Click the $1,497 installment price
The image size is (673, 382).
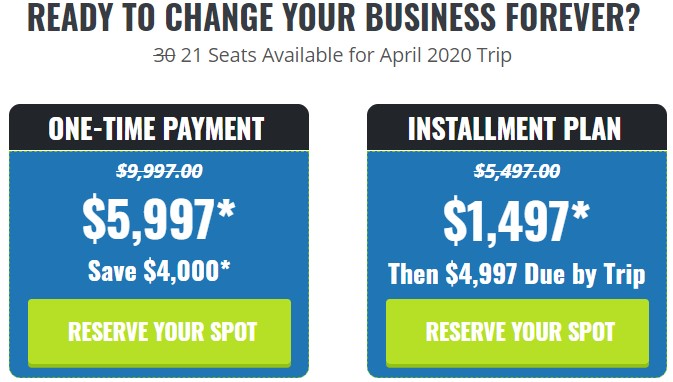506,221
